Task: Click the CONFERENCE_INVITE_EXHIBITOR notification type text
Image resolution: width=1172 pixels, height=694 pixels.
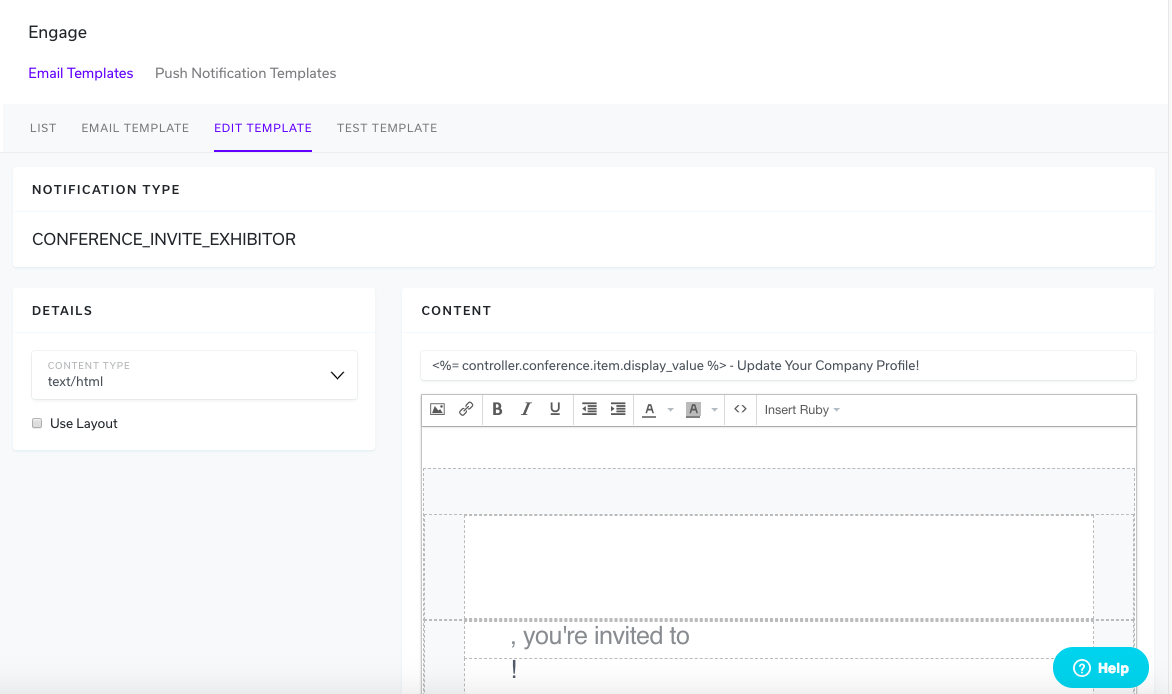Action: click(164, 239)
